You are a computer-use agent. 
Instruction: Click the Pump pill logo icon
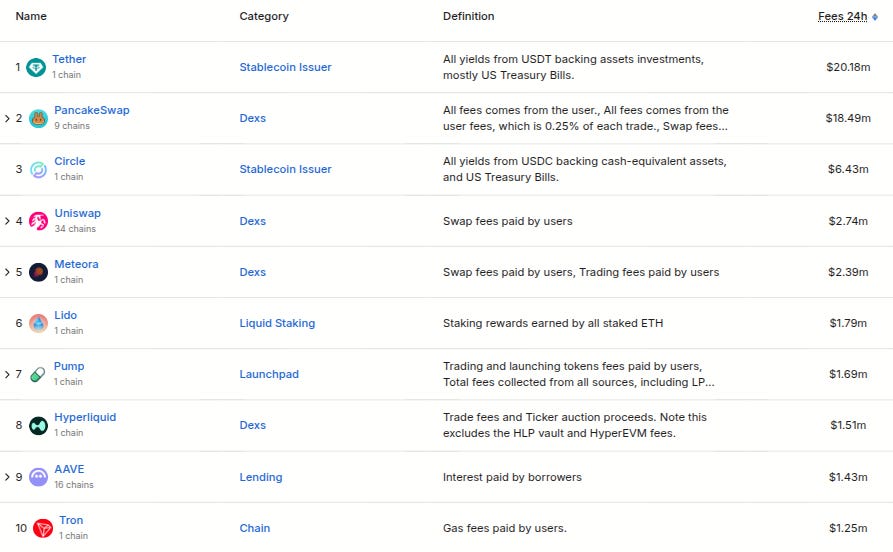coord(38,374)
